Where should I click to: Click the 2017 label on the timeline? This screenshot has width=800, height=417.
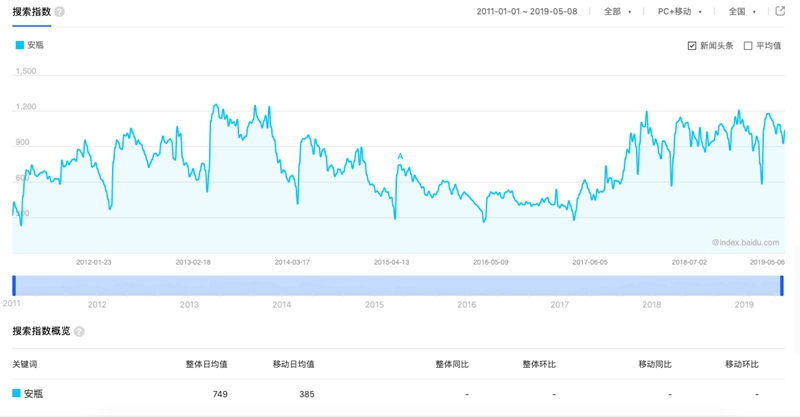pyautogui.click(x=559, y=305)
